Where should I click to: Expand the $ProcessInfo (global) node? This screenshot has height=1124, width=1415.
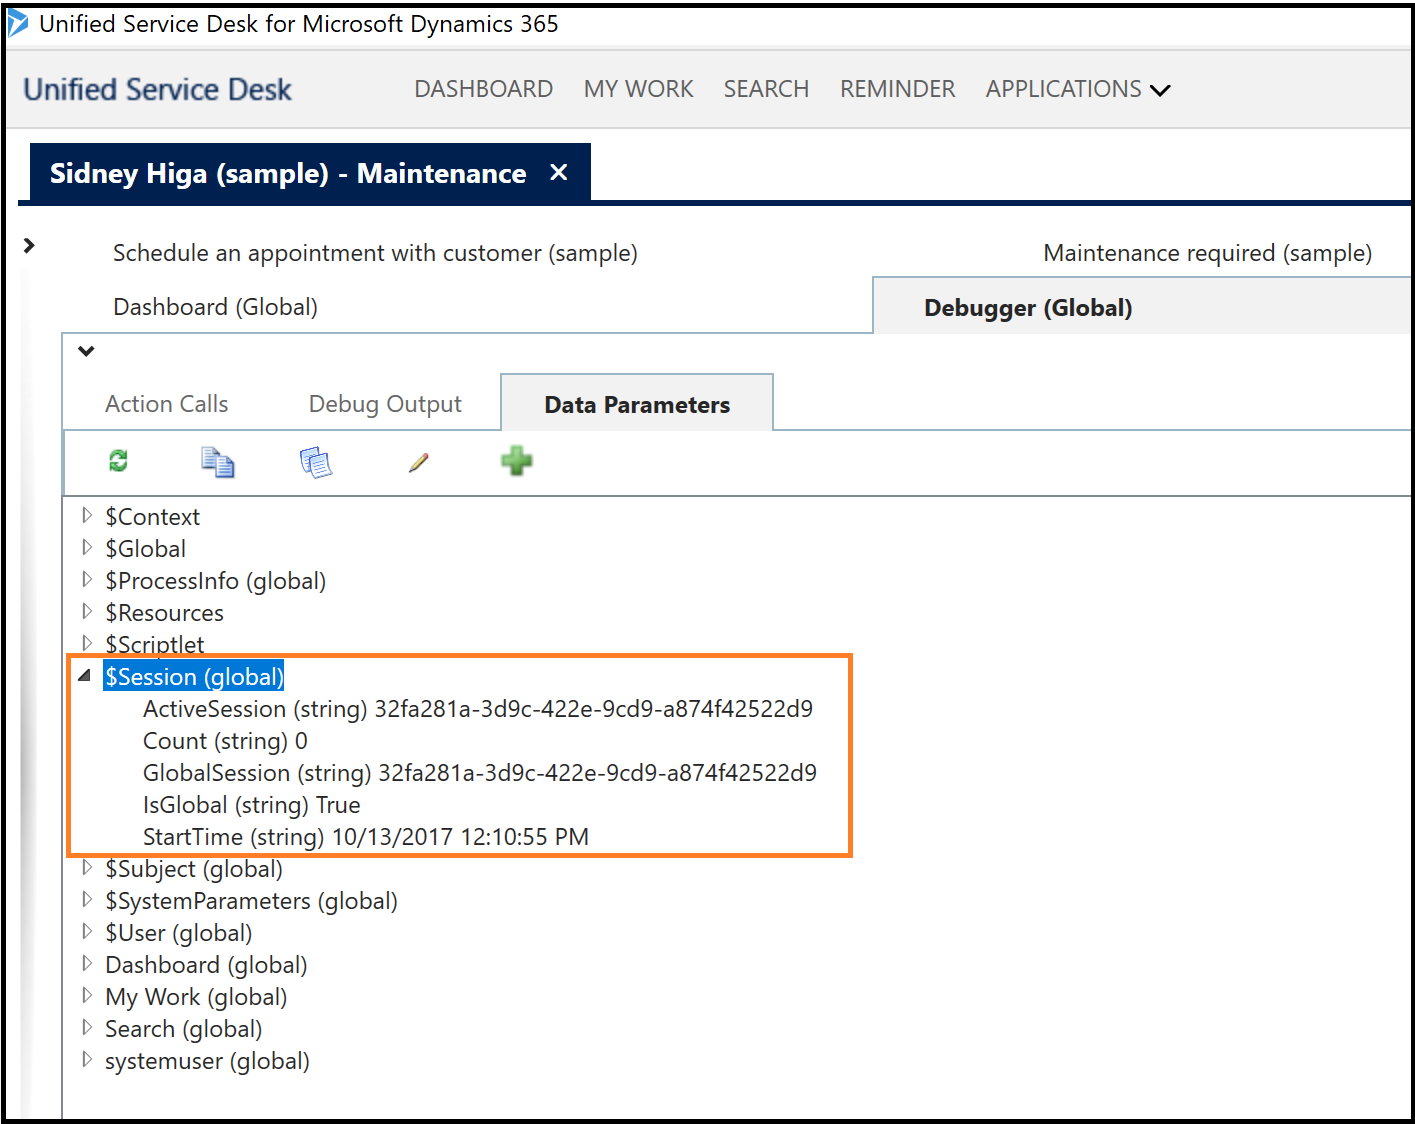point(87,579)
